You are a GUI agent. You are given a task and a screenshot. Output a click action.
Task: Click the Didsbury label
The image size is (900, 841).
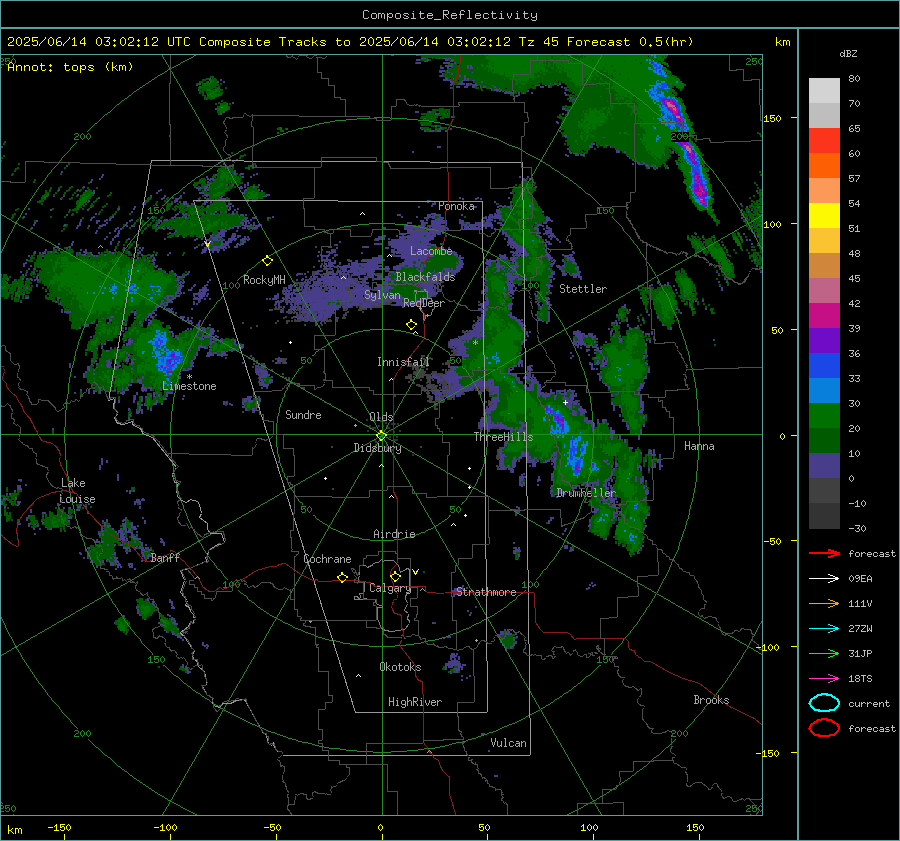[x=378, y=448]
